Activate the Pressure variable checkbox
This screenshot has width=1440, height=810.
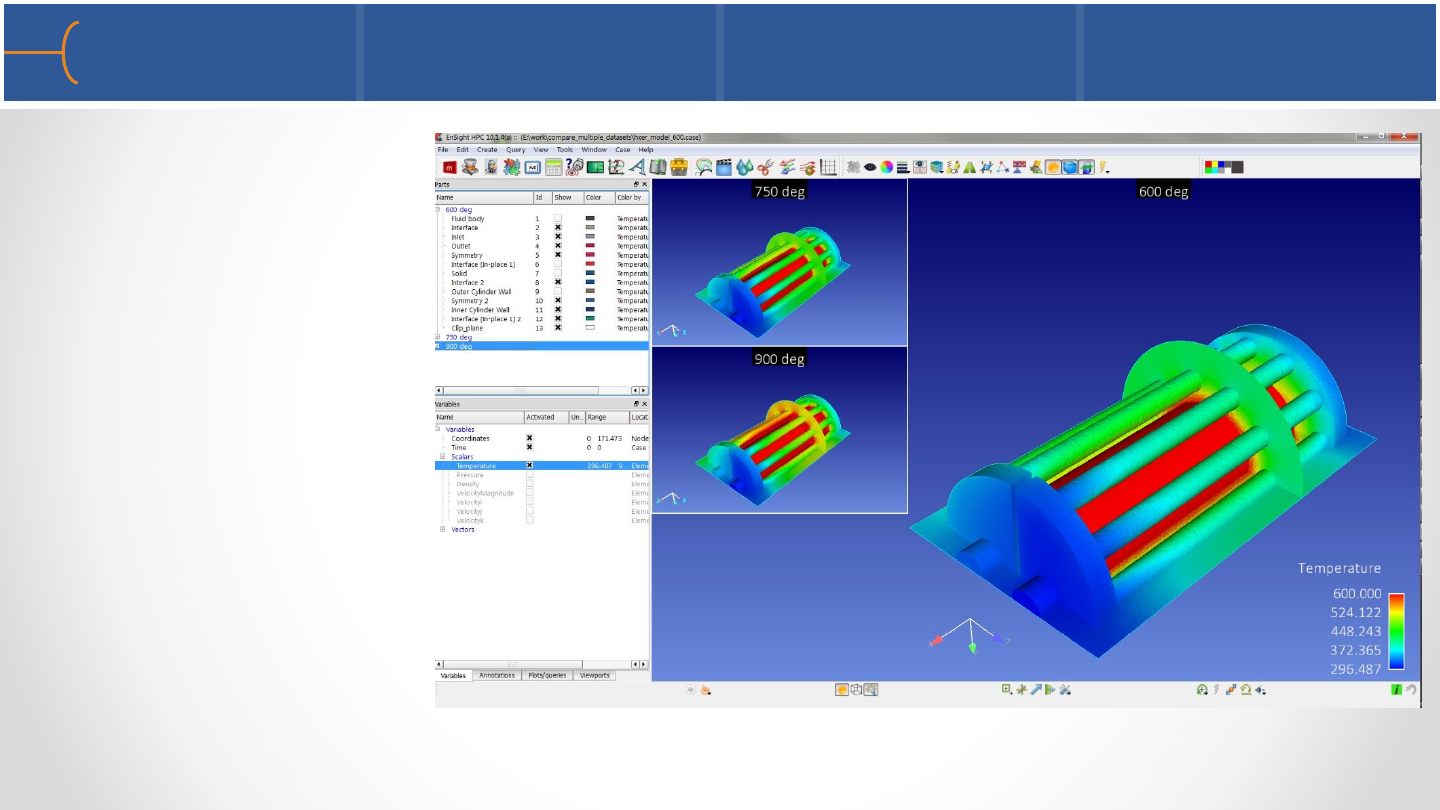[x=530, y=474]
